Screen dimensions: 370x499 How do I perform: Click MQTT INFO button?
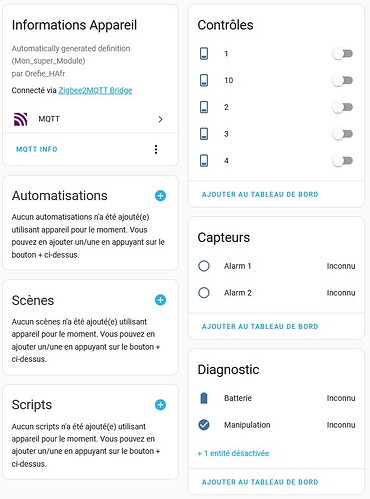(x=37, y=149)
